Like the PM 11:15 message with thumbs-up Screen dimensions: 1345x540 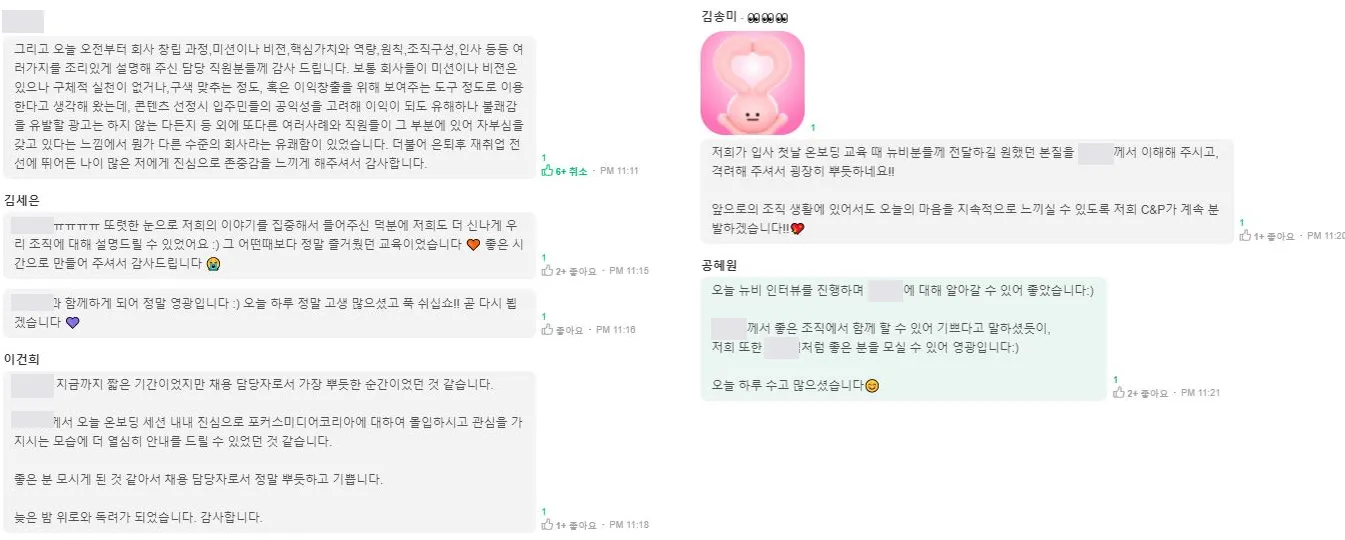(x=547, y=270)
